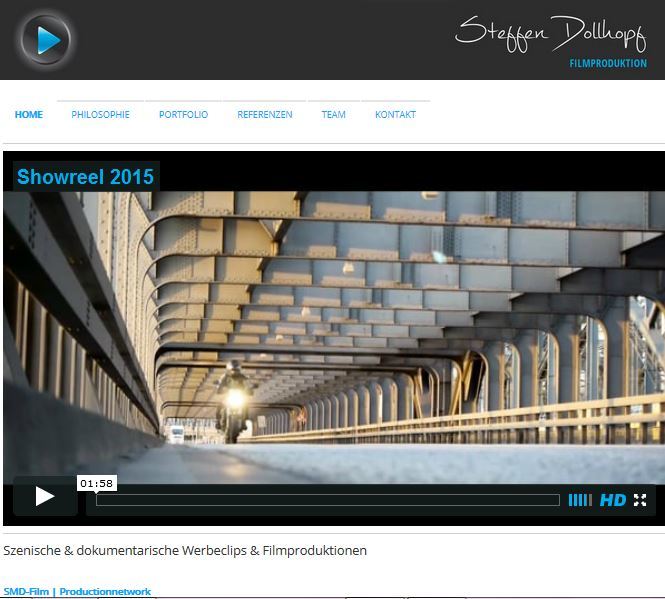Enter fullscreen video mode
This screenshot has height=599, width=665.
point(640,500)
